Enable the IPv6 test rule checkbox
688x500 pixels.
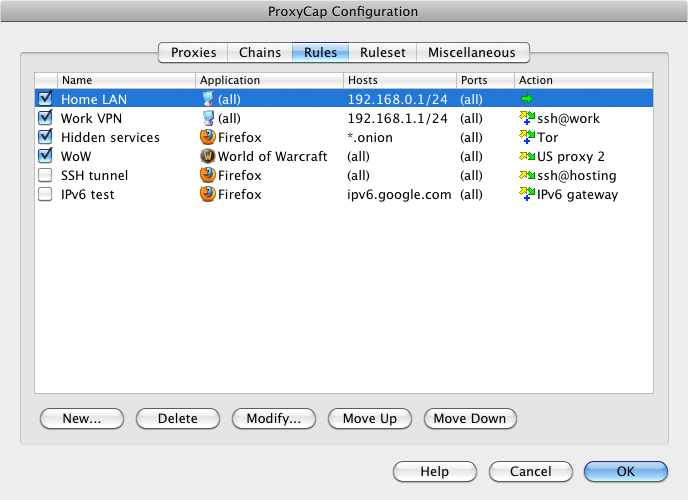[x=45, y=194]
